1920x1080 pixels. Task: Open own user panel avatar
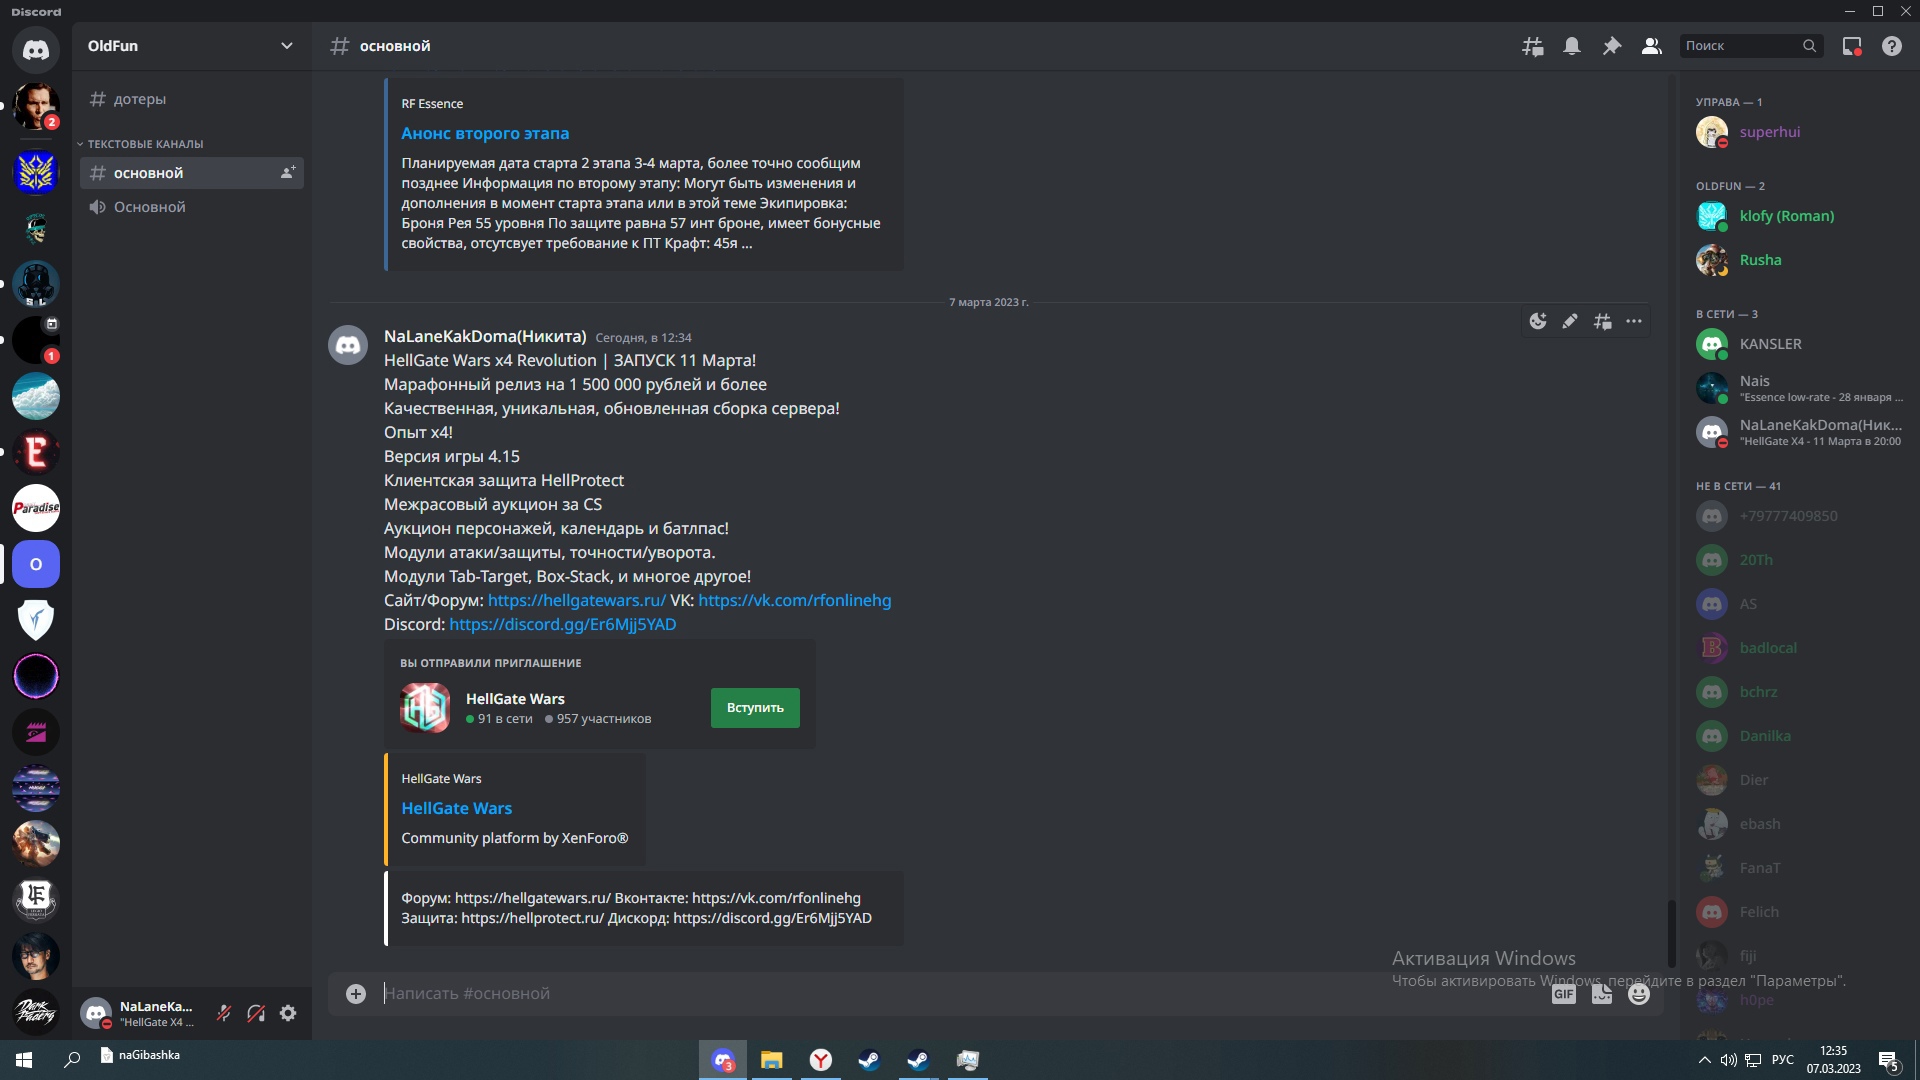[x=96, y=1013]
